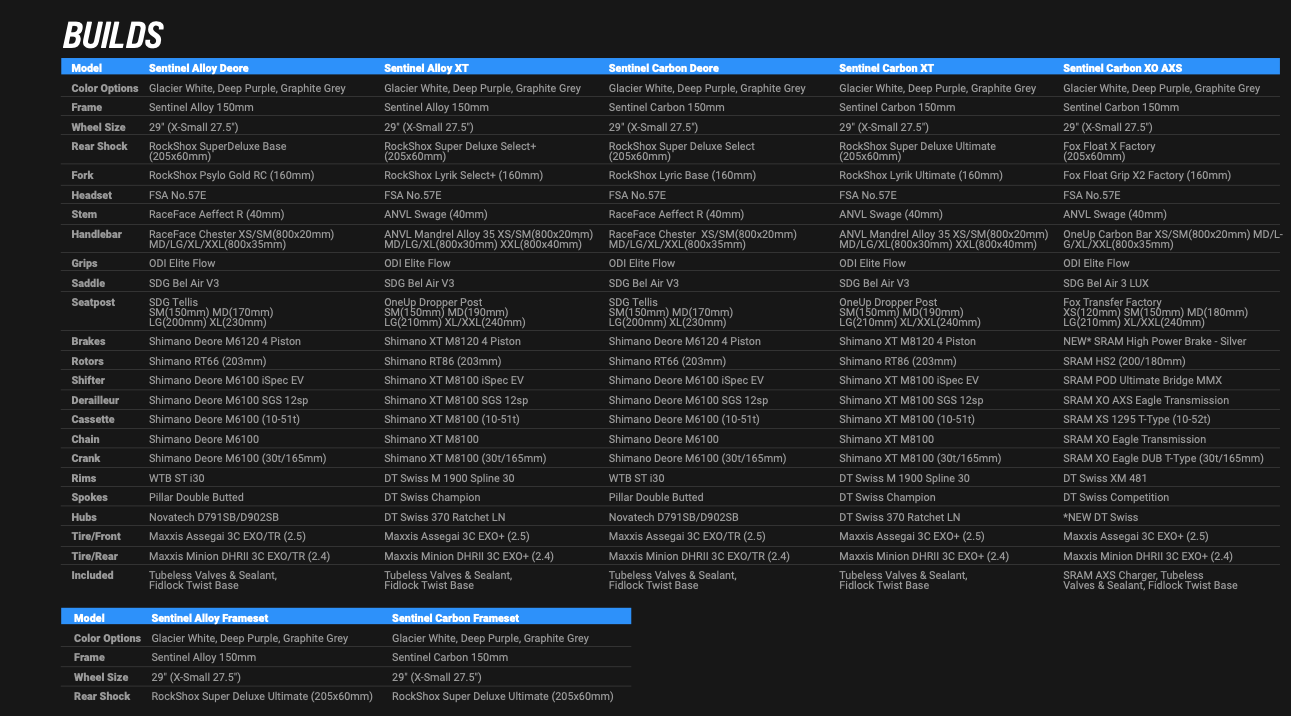Select the Sentinel Alloy XT column header
This screenshot has height=716, width=1291.
click(426, 68)
